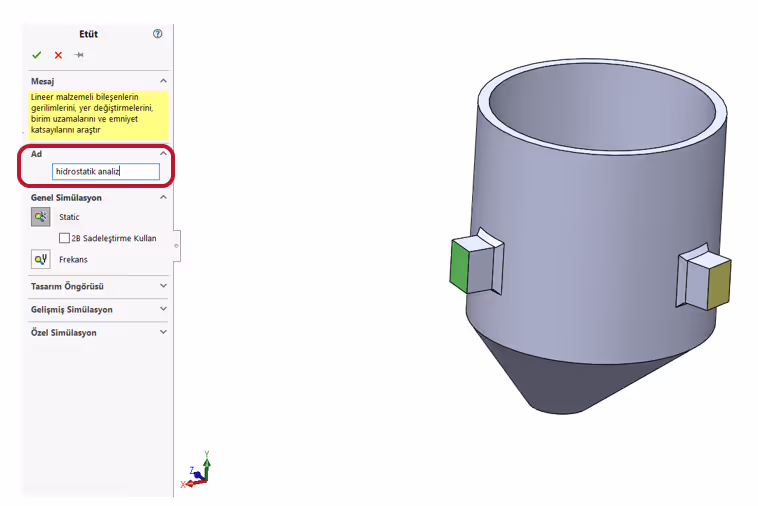Pin the Etüt property panel

[x=79, y=55]
